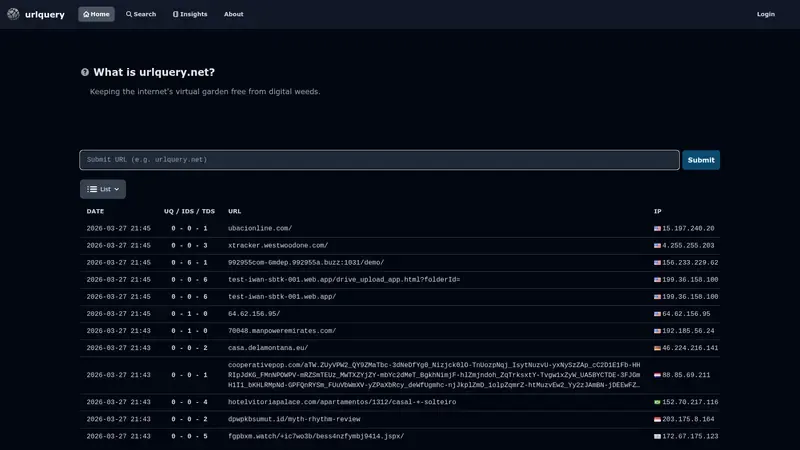Click the question mark icon beside heading
This screenshot has width=800, height=450.
(85, 72)
